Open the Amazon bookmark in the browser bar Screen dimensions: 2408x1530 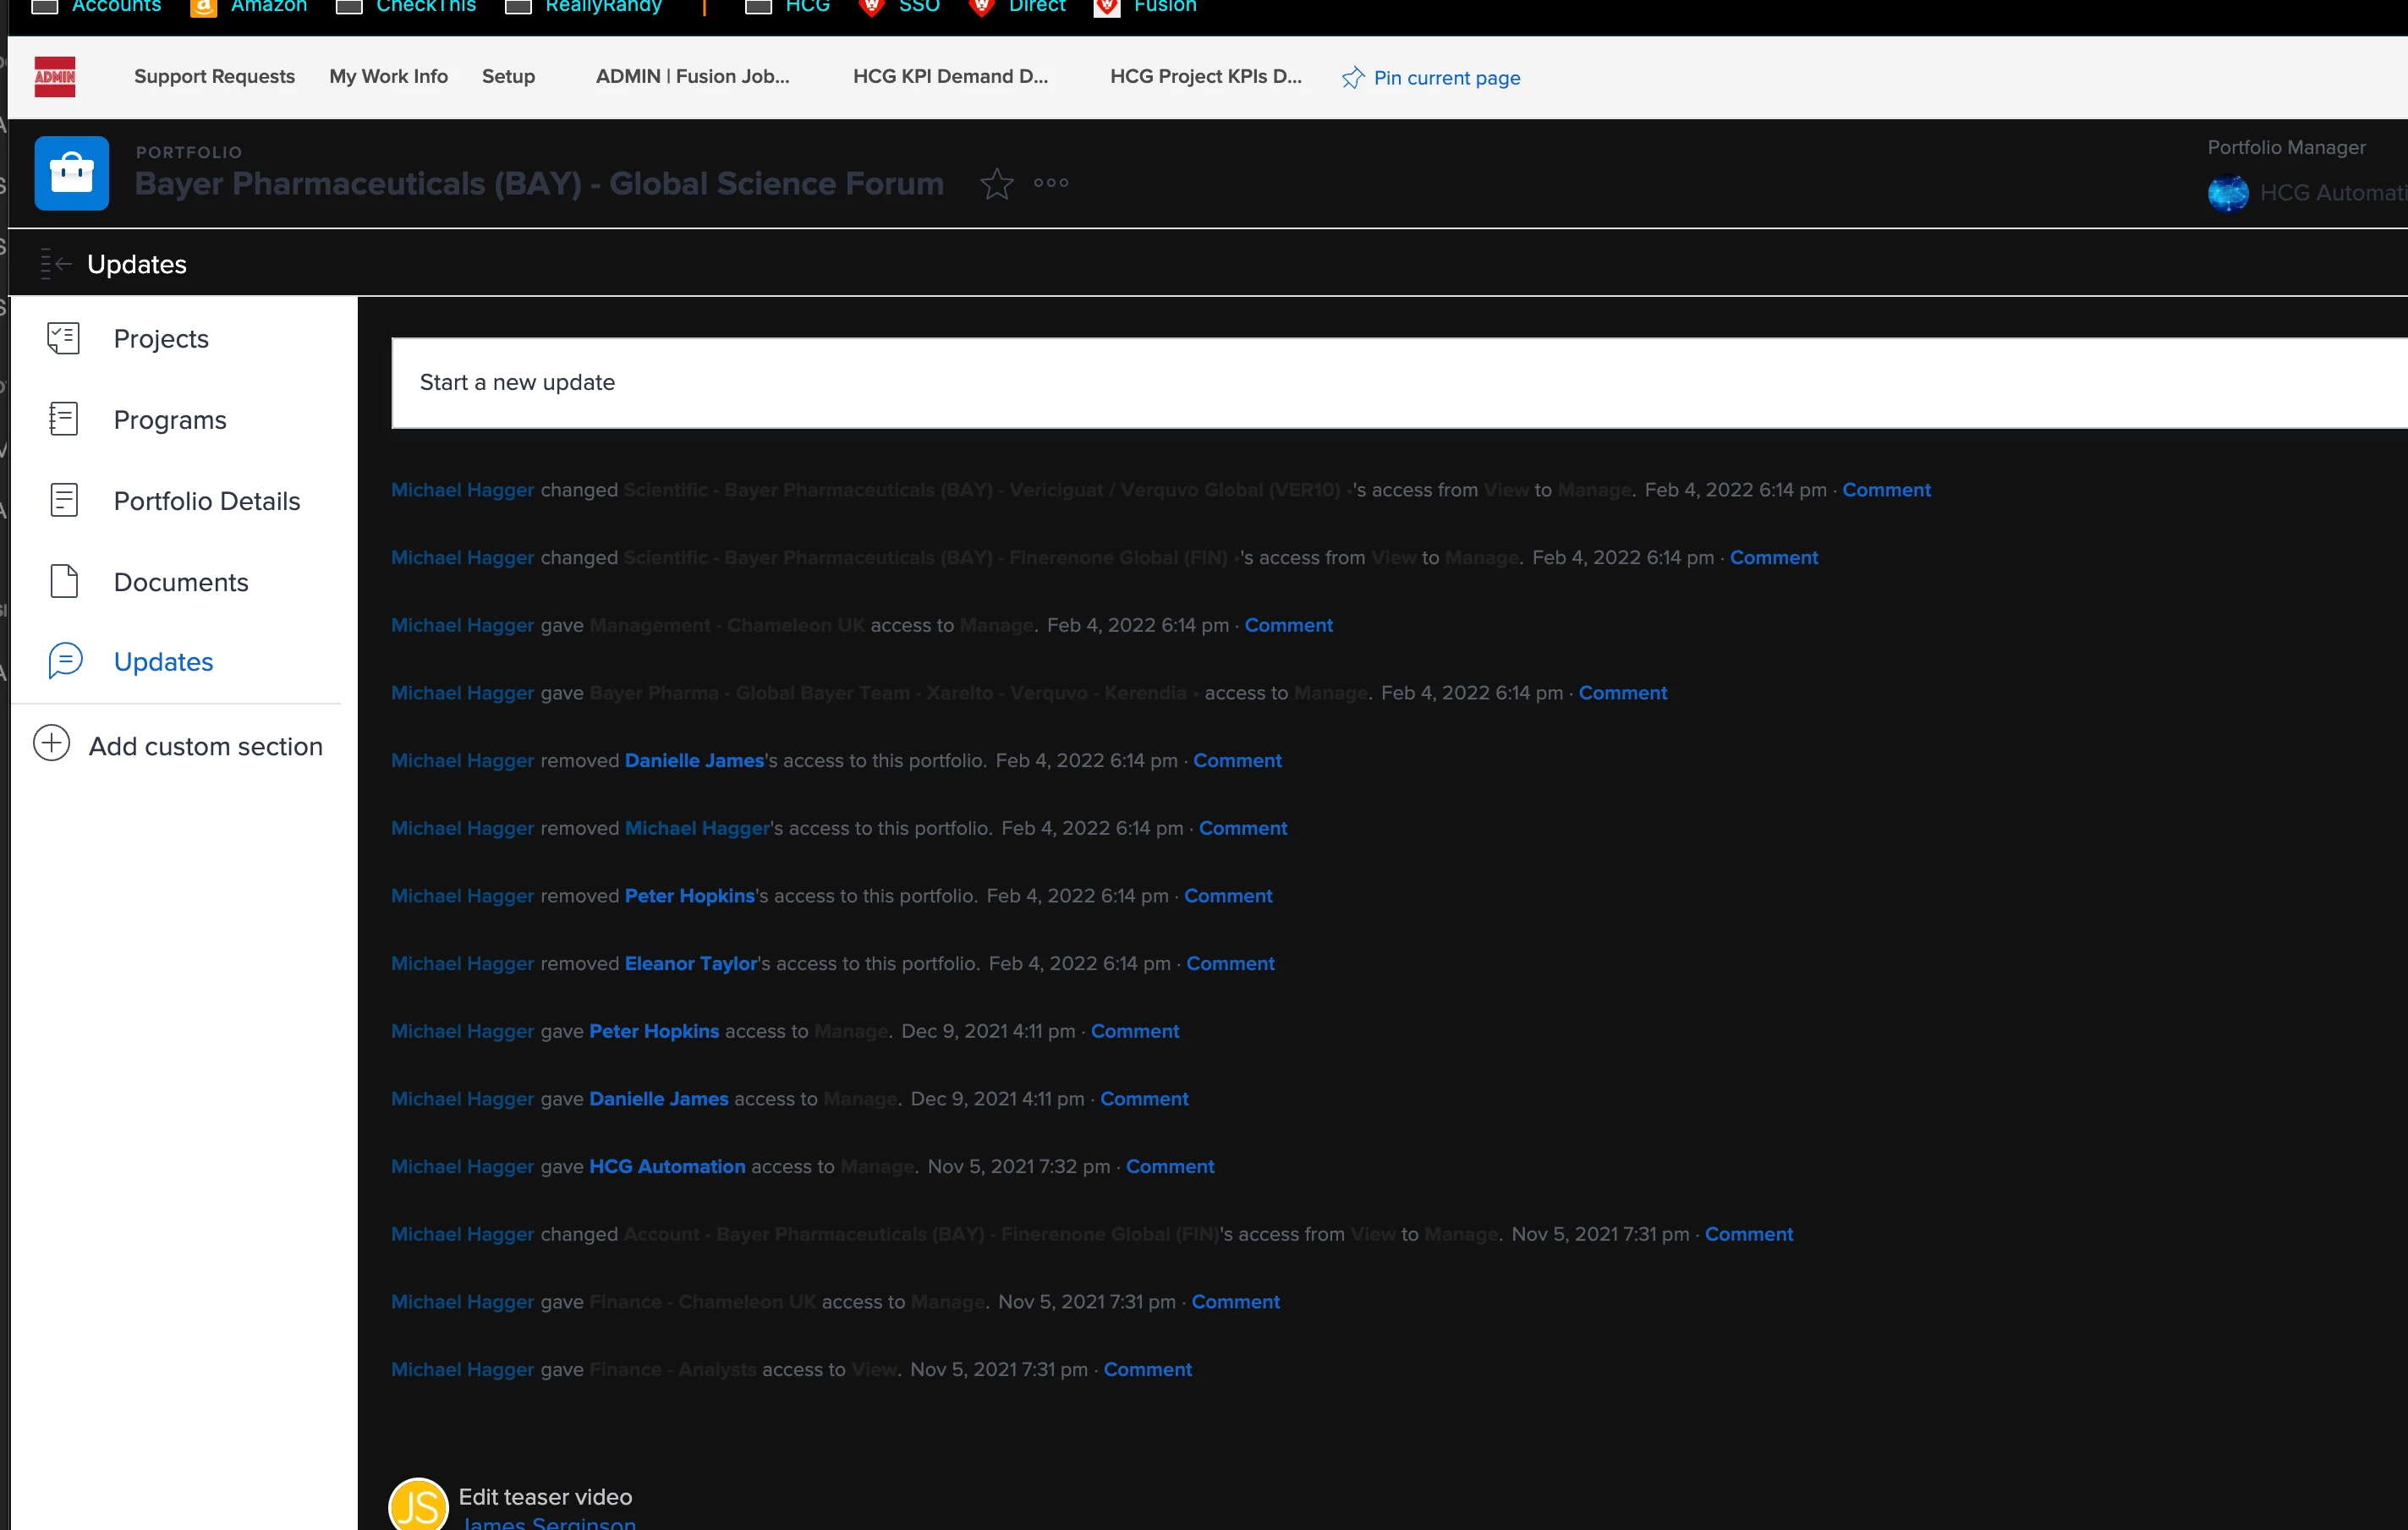pyautogui.click(x=268, y=7)
